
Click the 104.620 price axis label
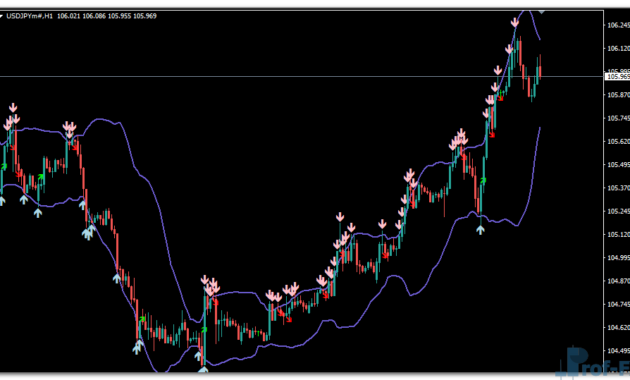618,328
